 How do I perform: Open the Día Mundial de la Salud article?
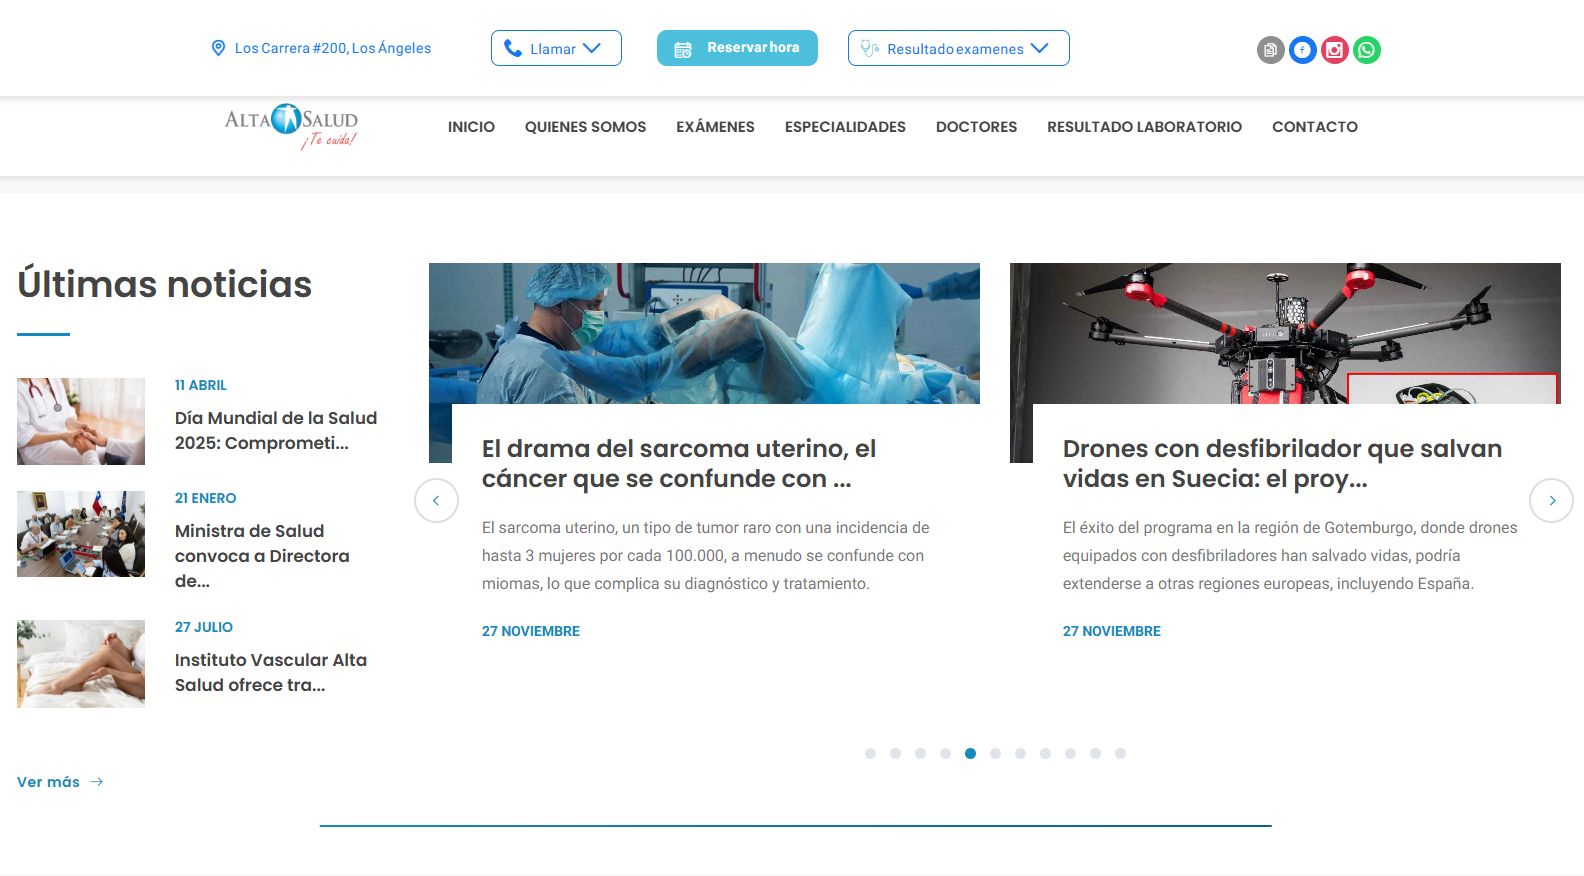click(x=276, y=430)
